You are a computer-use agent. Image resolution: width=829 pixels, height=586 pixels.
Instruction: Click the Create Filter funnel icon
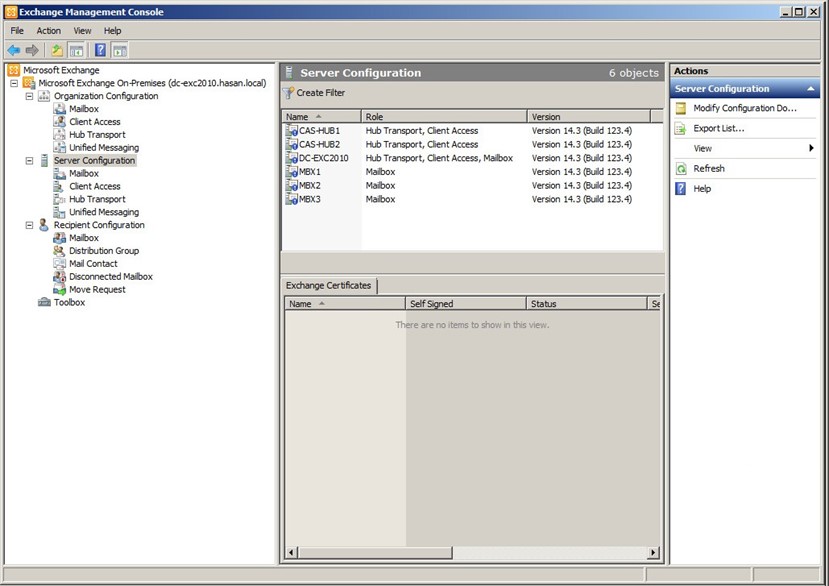pyautogui.click(x=288, y=93)
